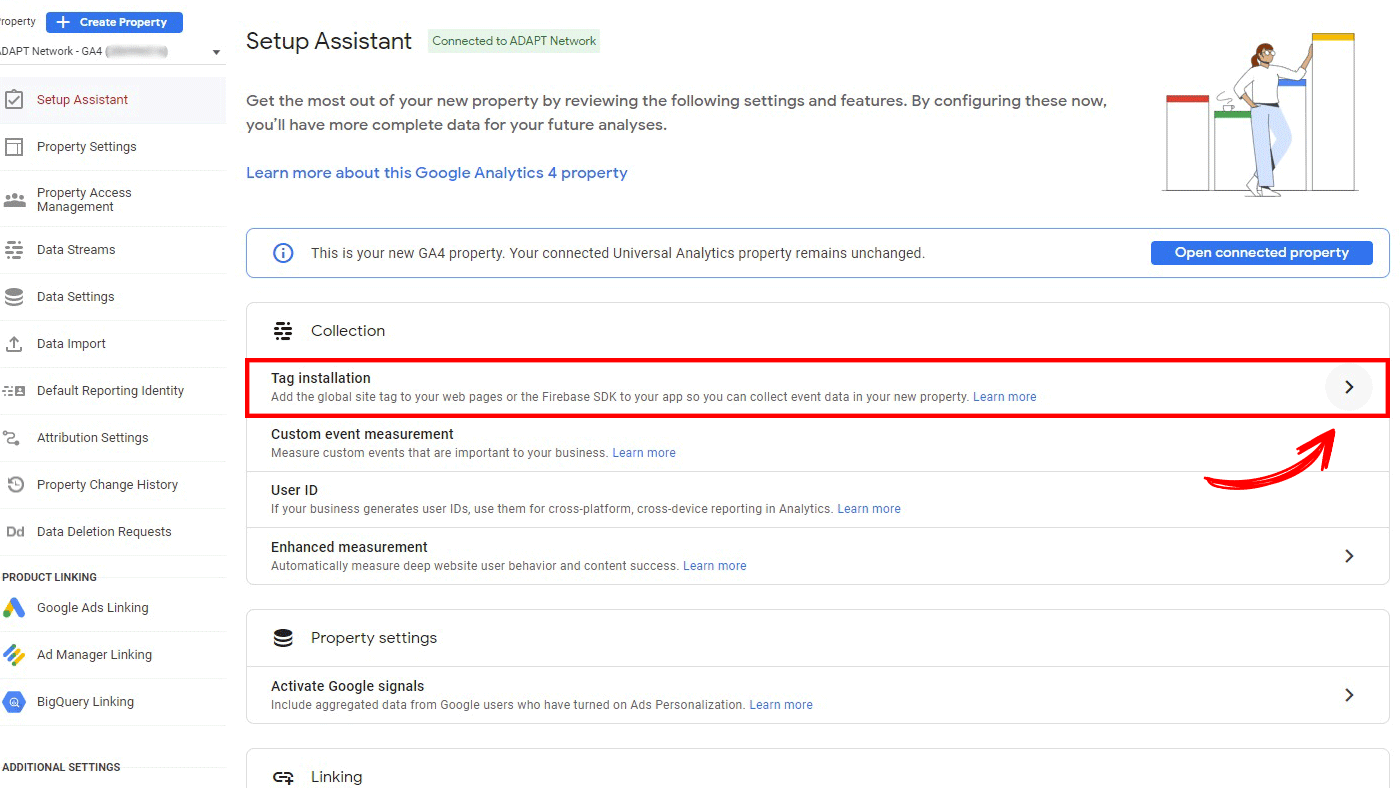Image resolution: width=1400 pixels, height=788 pixels.
Task: Click the Google Ads Linking logo icon
Action: [14, 608]
